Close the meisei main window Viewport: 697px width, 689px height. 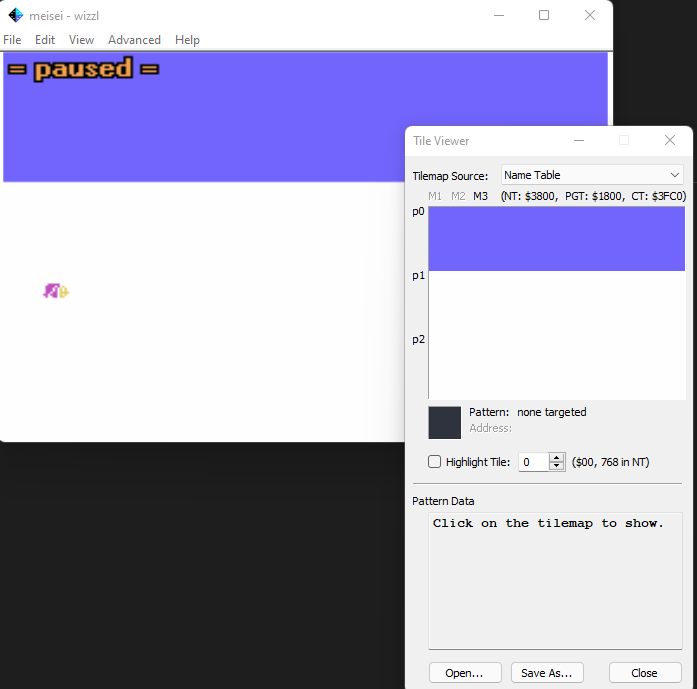(x=590, y=15)
